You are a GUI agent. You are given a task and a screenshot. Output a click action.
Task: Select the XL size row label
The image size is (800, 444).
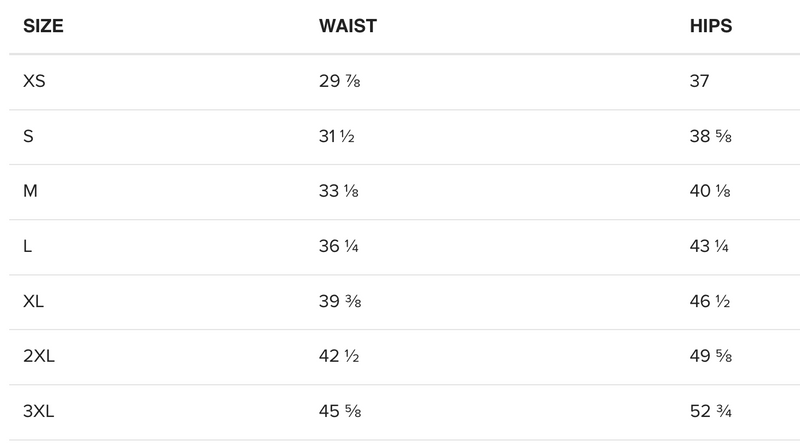point(33,302)
